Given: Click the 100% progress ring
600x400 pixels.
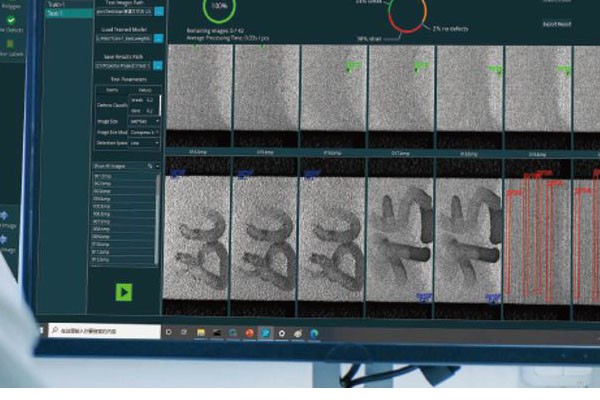Looking at the screenshot, I should [x=219, y=7].
